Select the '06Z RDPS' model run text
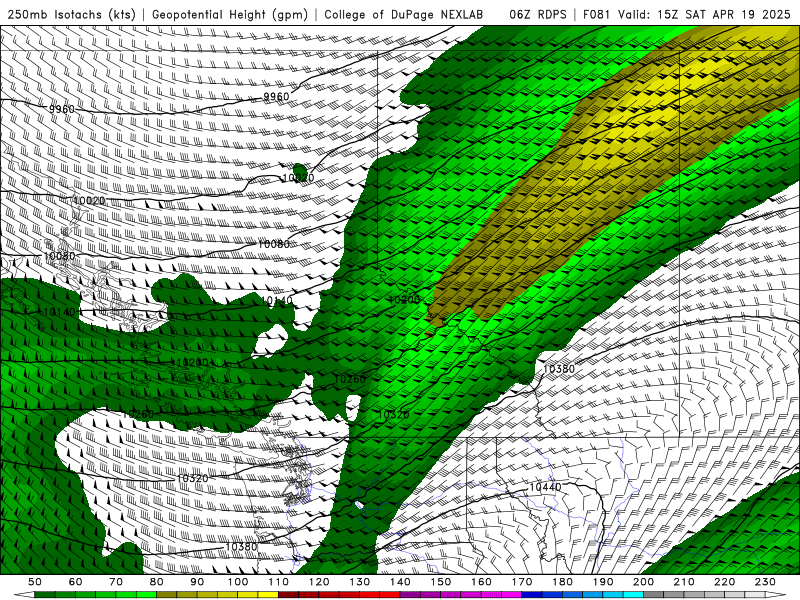 pyautogui.click(x=538, y=14)
